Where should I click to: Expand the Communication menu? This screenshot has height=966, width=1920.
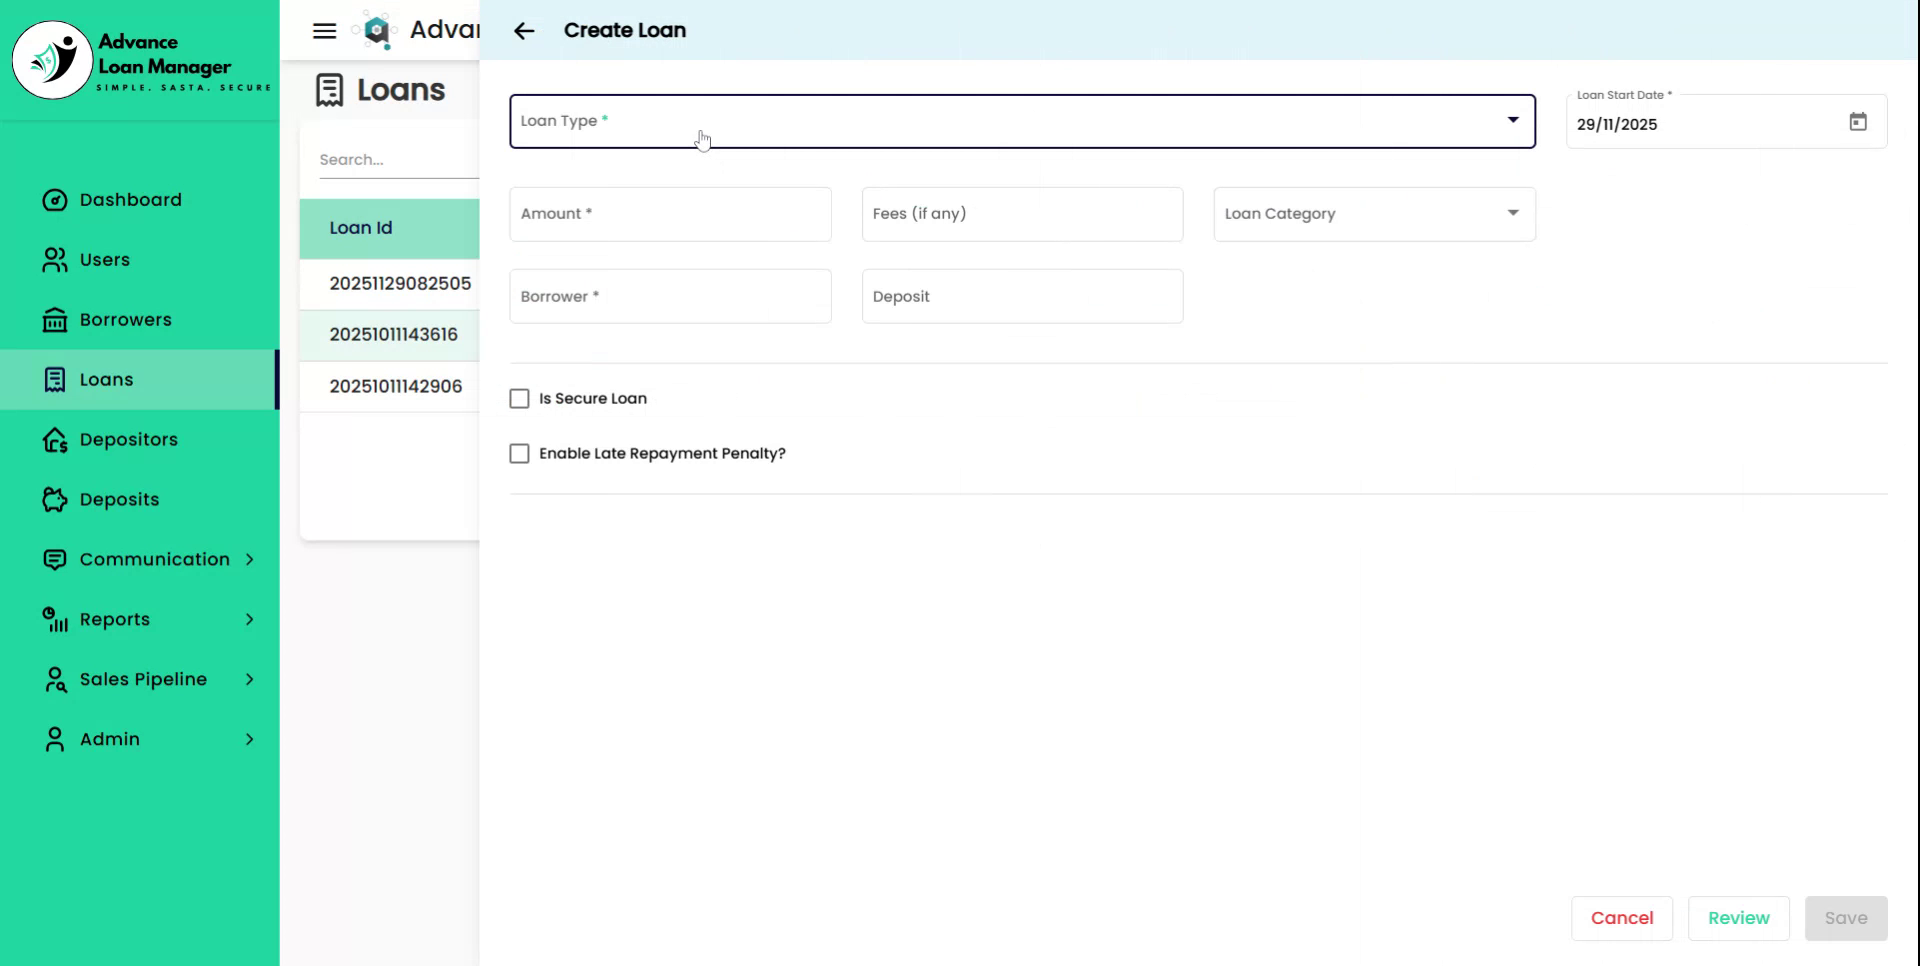(153, 559)
